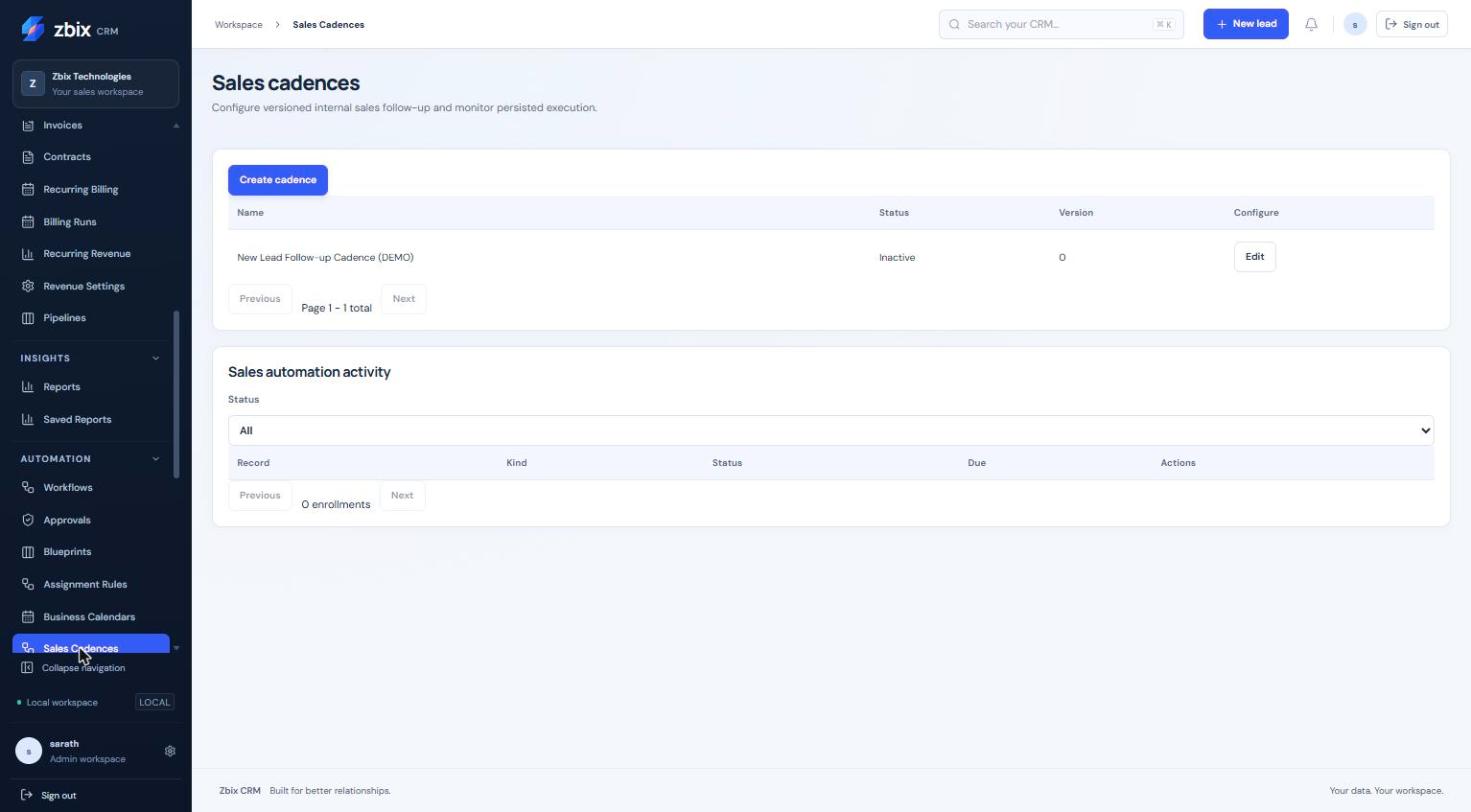This screenshot has height=812, width=1471.
Task: Click the Invoices sidebar icon
Action: [28, 125]
